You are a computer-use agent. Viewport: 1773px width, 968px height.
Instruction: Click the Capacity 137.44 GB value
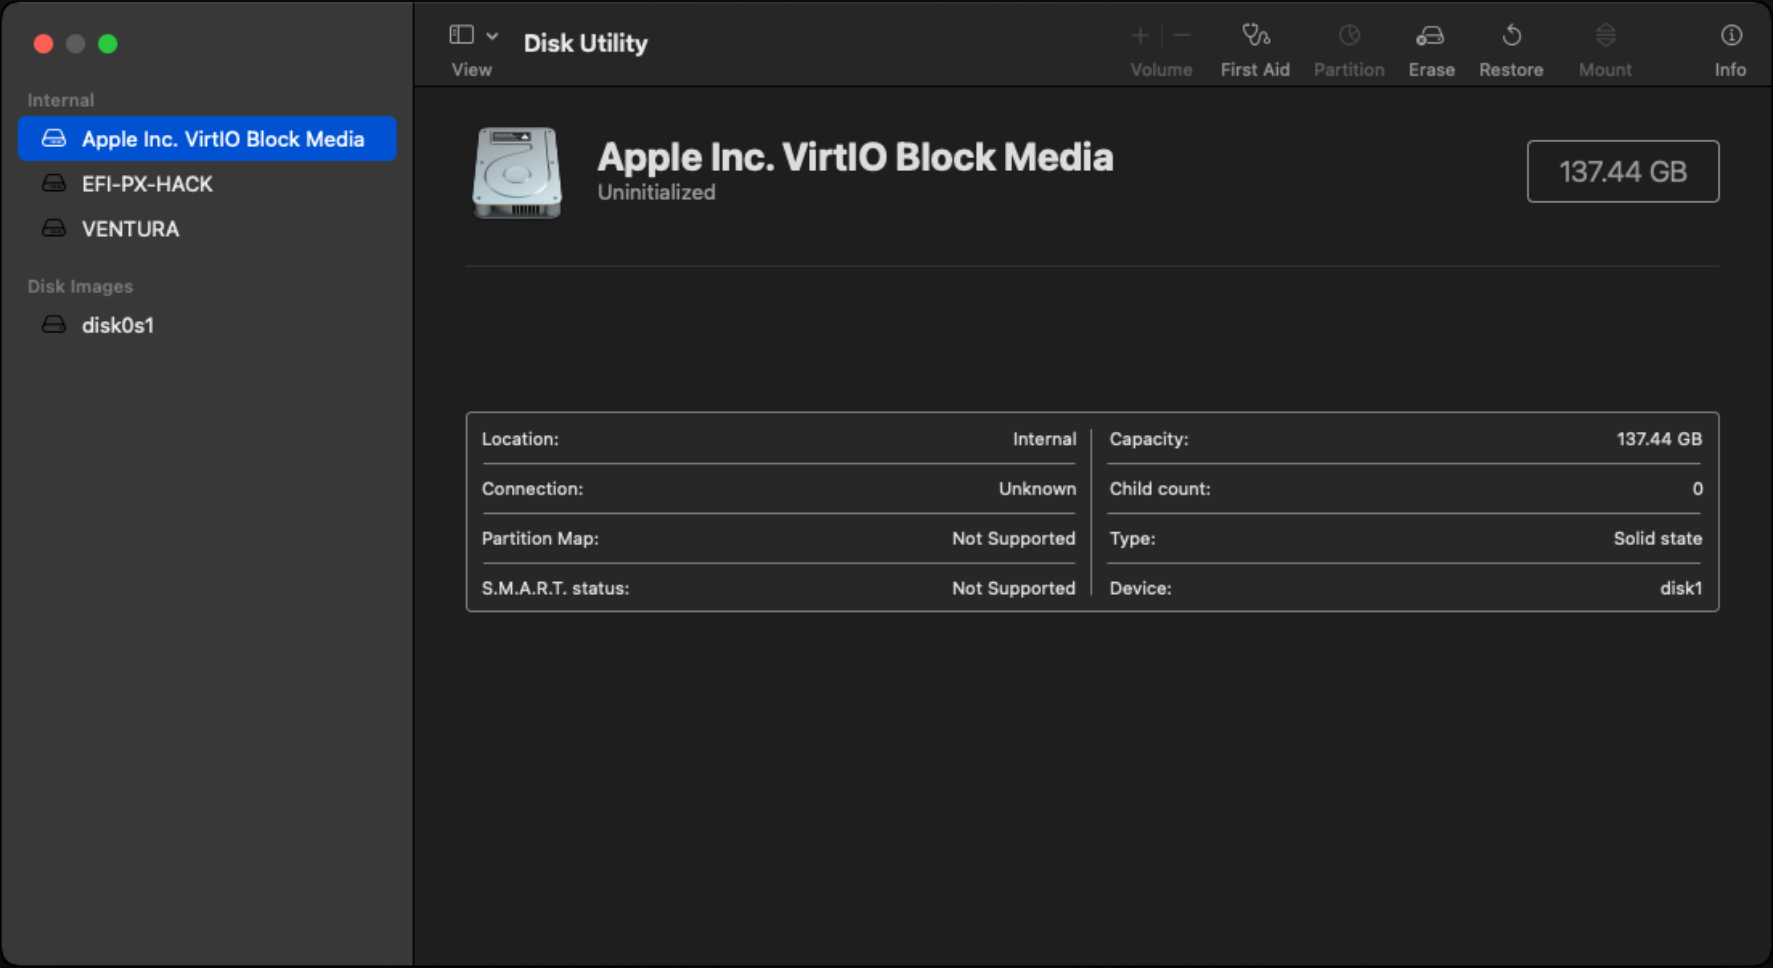(x=1659, y=439)
